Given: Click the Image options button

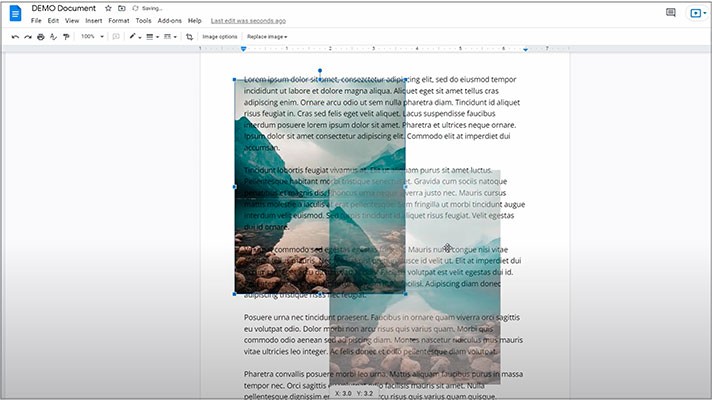Looking at the screenshot, I should (220, 37).
